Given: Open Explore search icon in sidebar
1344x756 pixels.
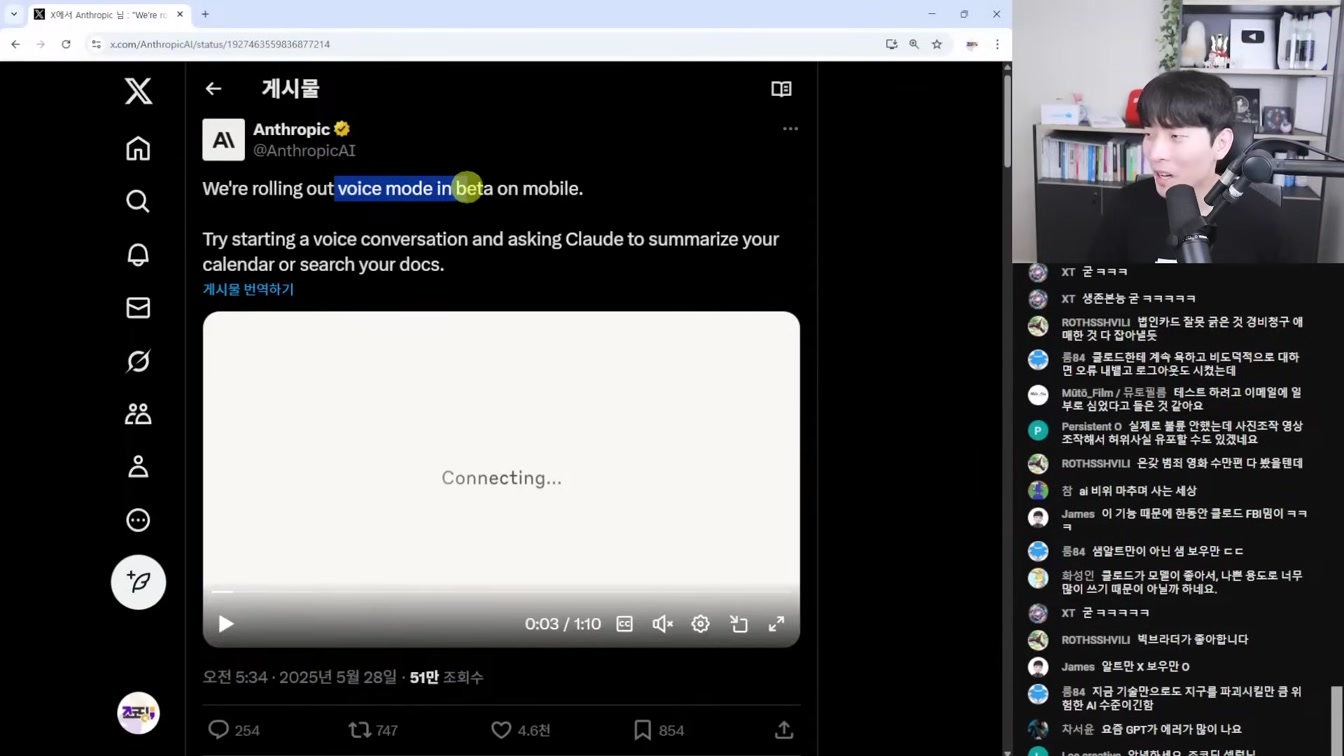Looking at the screenshot, I should pyautogui.click(x=138, y=201).
